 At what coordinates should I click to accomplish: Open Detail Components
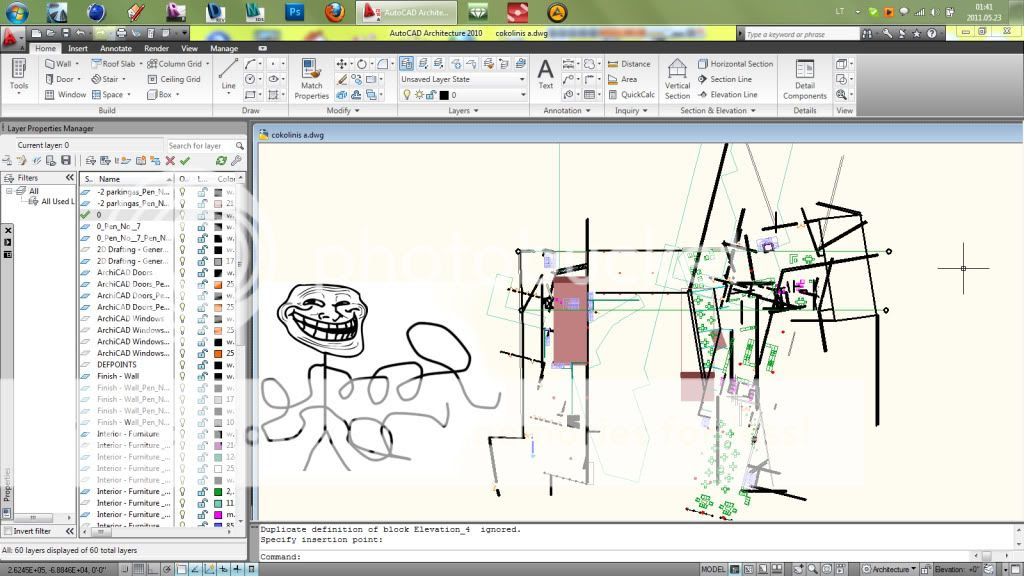[x=805, y=78]
